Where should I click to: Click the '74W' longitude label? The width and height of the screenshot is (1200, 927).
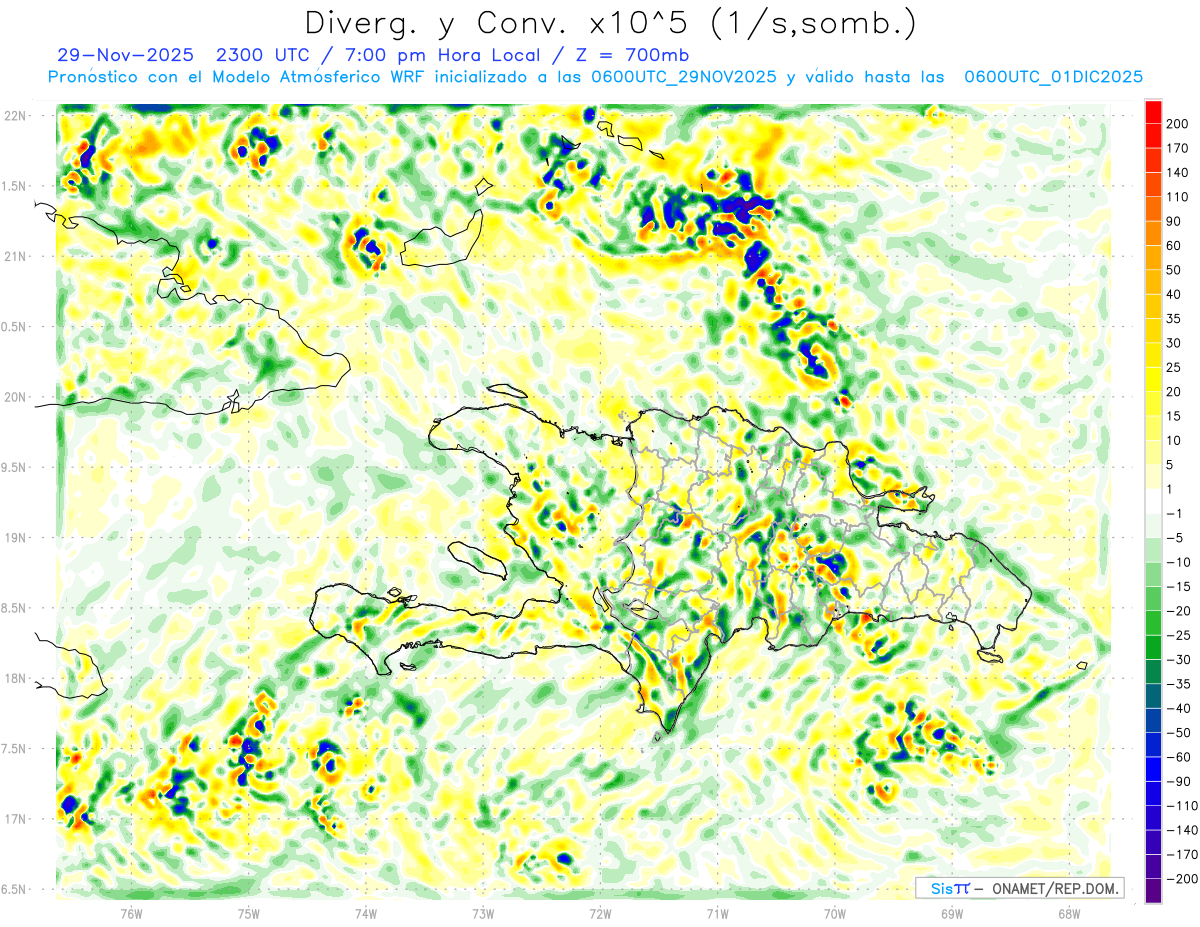(x=365, y=913)
